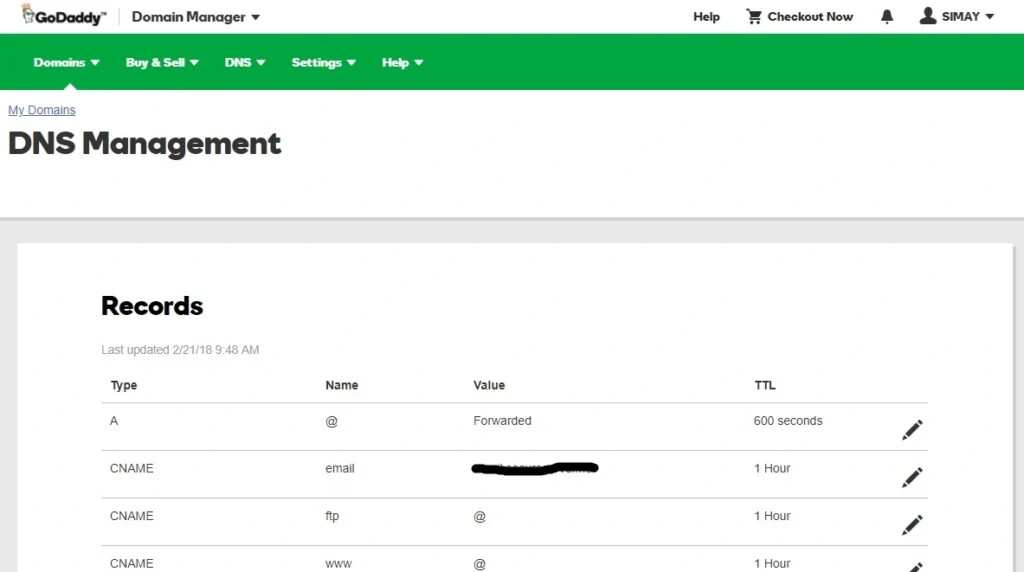Viewport: 1024px width, 572px height.
Task: Open the Buy & Sell menu
Action: point(162,63)
